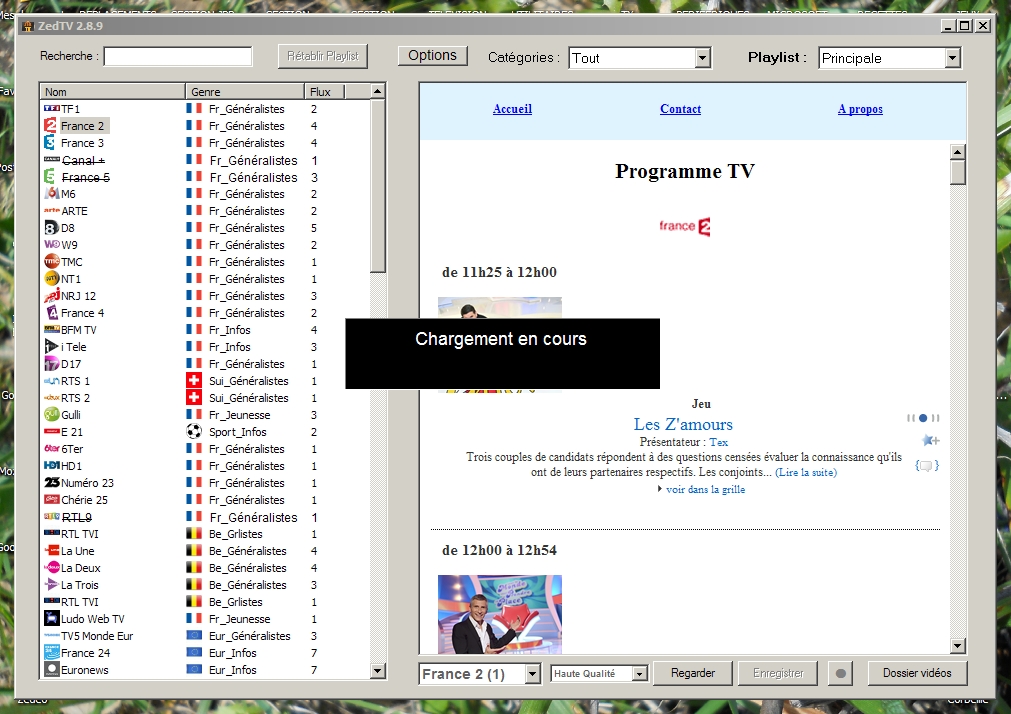Click the blue dot playback indicator
The width and height of the screenshot is (1011, 714).
922,418
